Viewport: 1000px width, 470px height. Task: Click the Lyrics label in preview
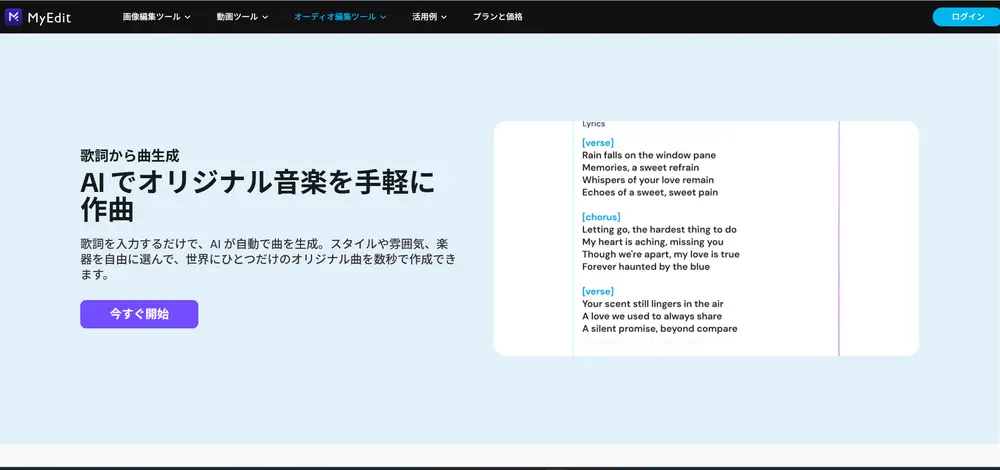click(594, 124)
